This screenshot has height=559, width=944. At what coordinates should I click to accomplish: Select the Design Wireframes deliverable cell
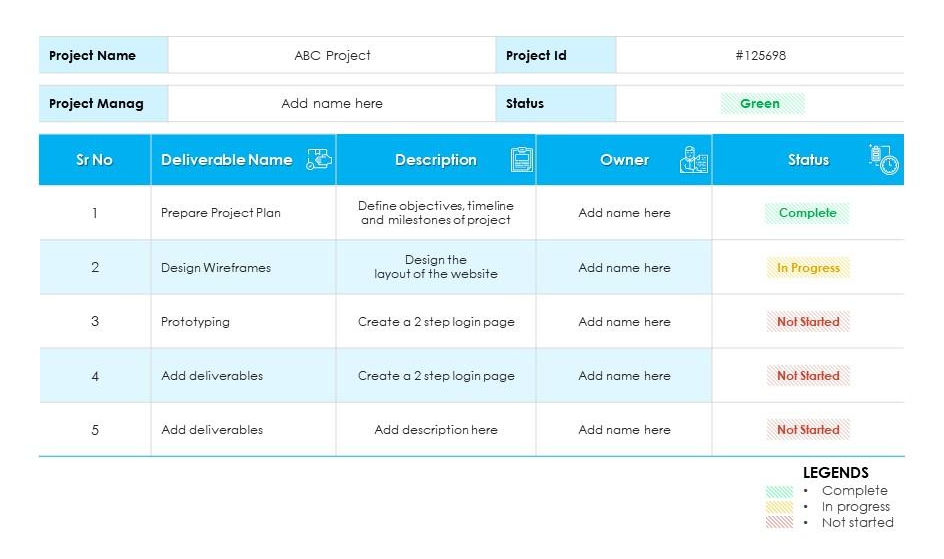216,268
